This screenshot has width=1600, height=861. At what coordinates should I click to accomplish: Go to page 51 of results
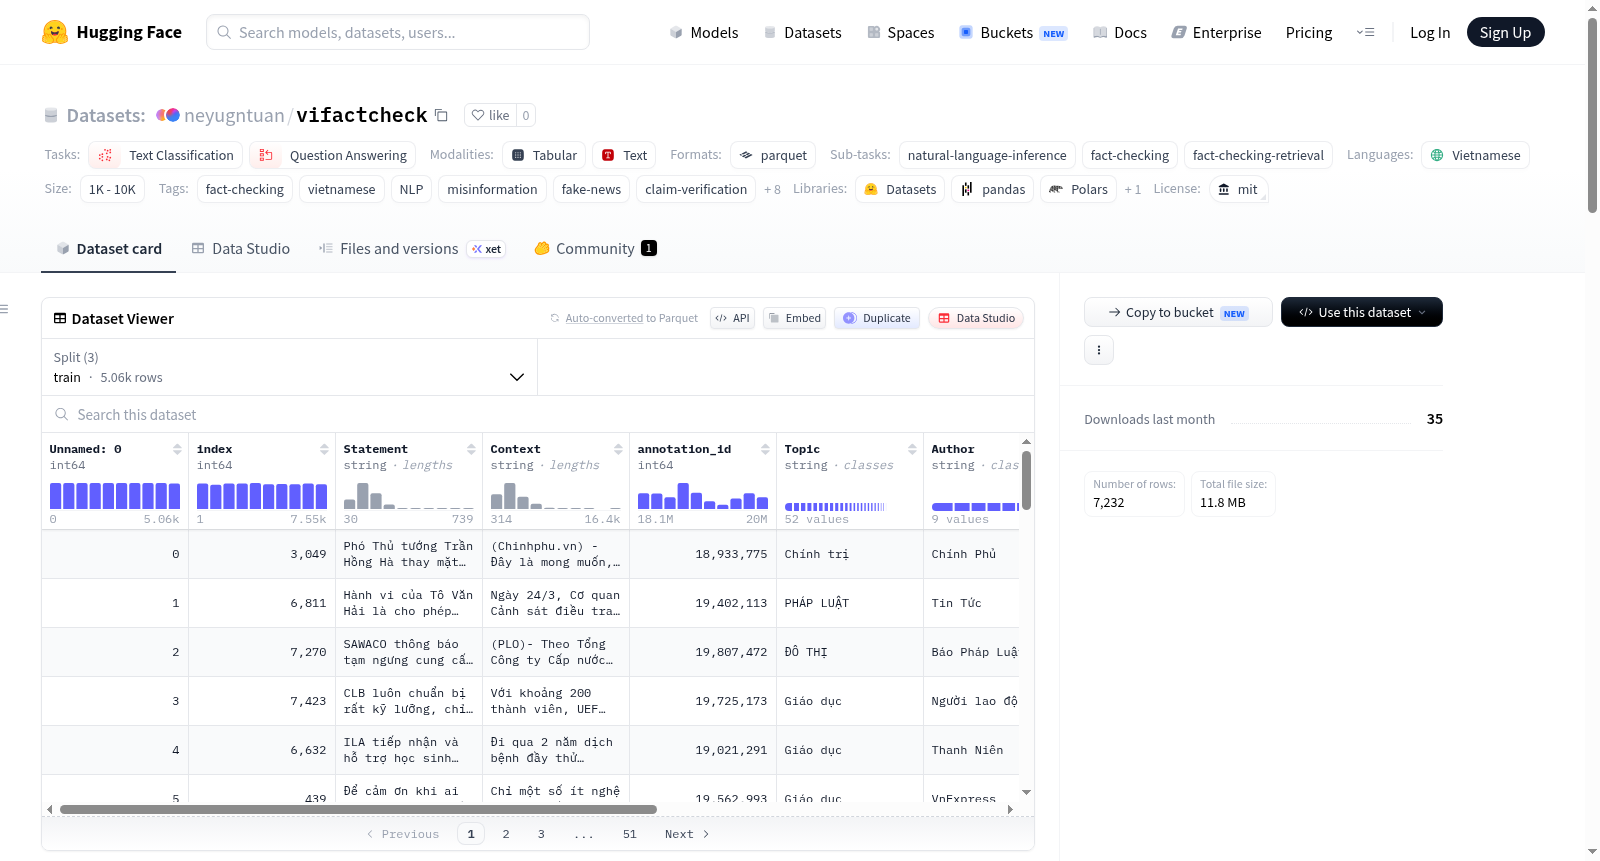coord(629,834)
